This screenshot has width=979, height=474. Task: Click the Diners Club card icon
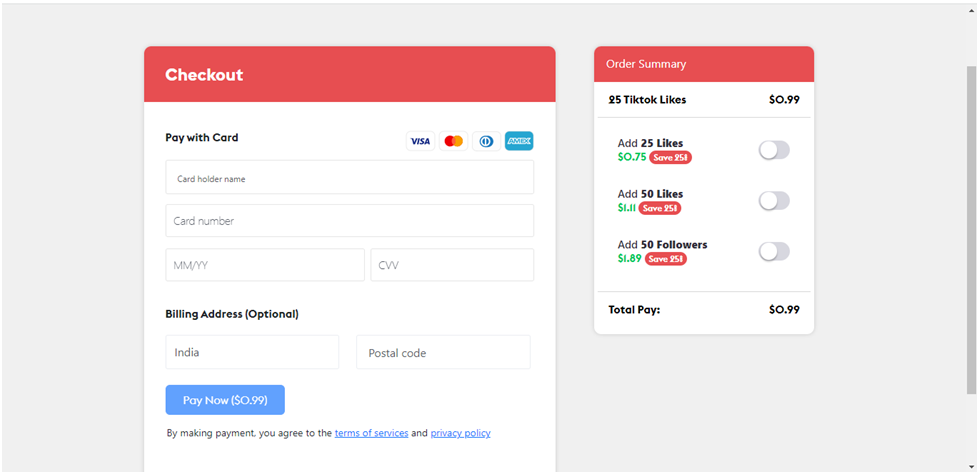(x=486, y=141)
